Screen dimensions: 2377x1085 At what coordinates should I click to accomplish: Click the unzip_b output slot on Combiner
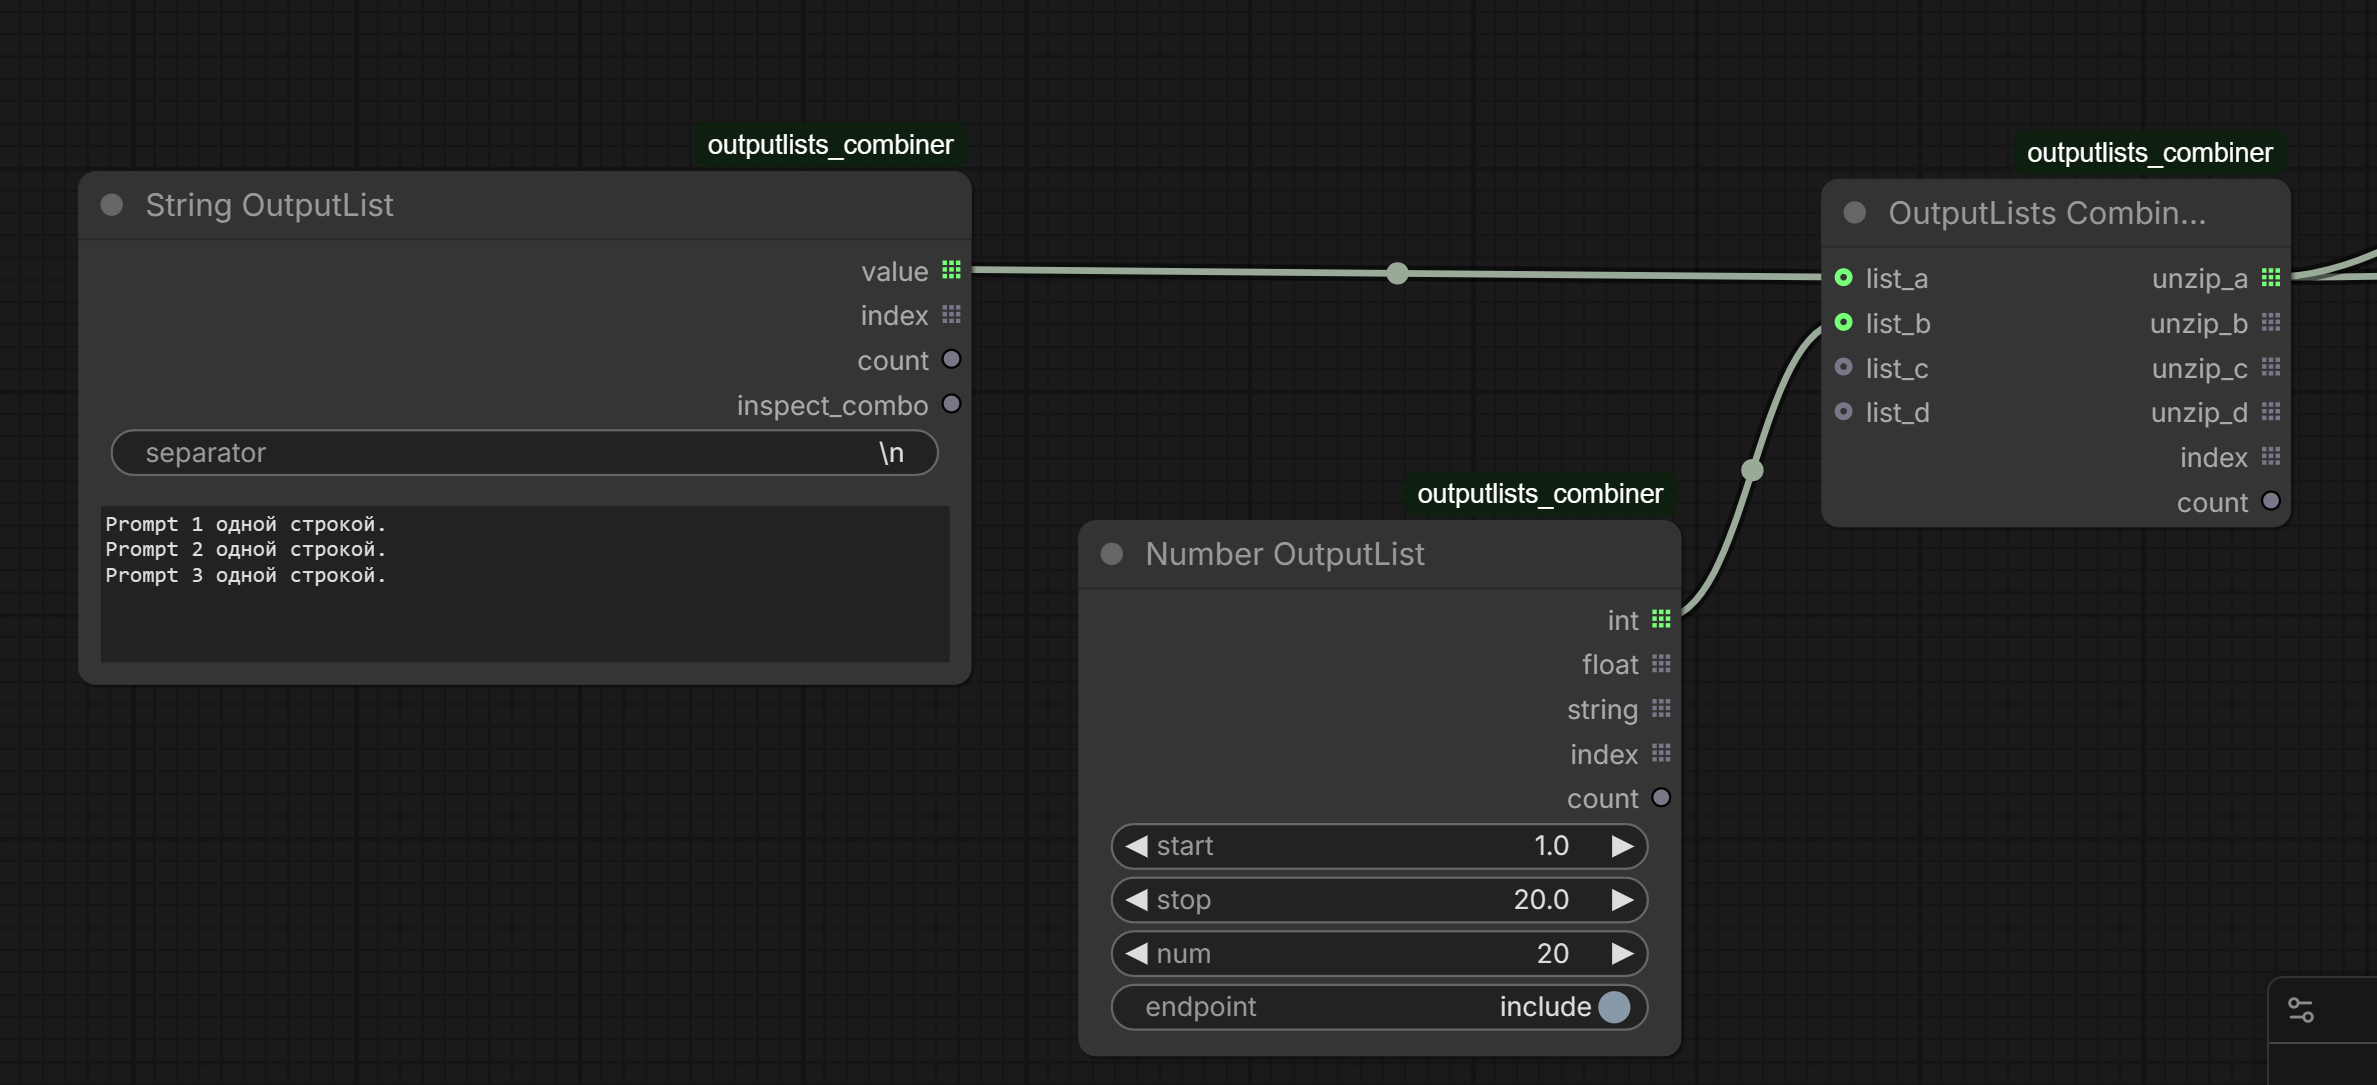pyautogui.click(x=2271, y=322)
